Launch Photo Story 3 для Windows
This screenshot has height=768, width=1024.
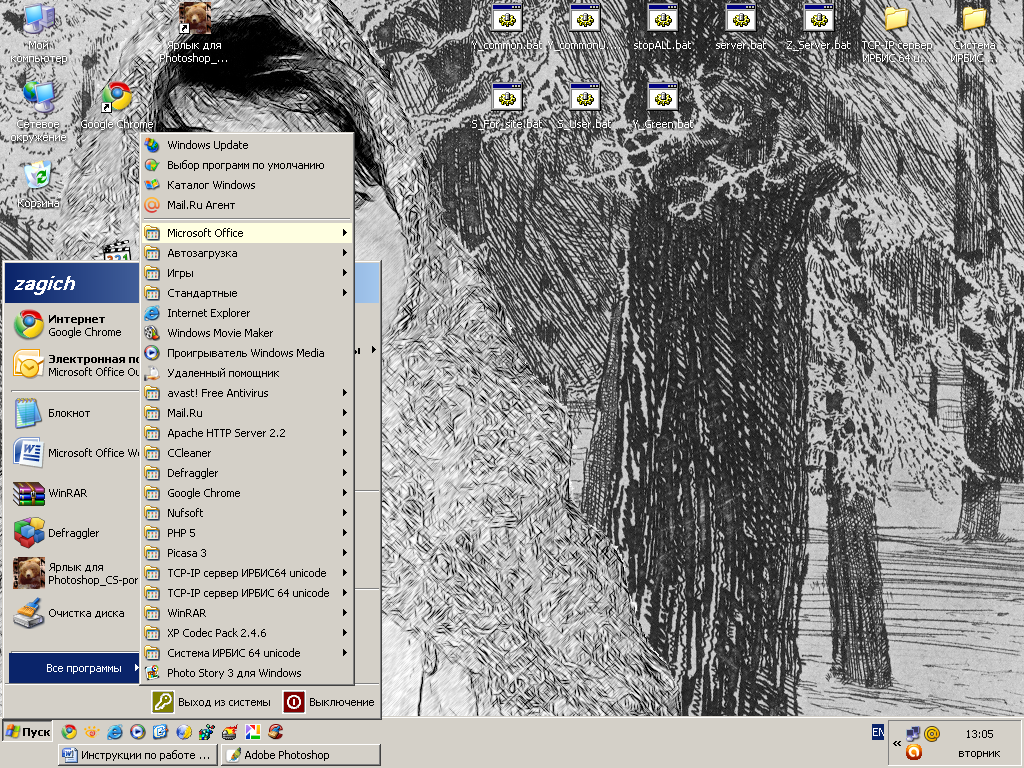(247, 673)
